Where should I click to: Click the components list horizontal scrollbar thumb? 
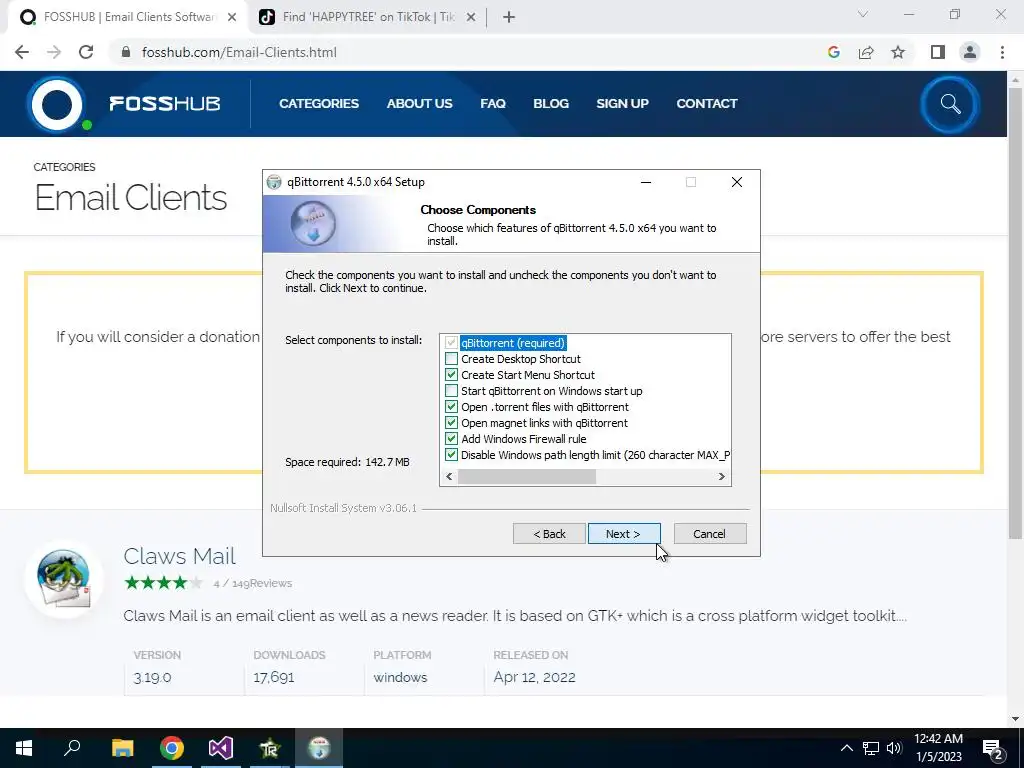click(527, 477)
